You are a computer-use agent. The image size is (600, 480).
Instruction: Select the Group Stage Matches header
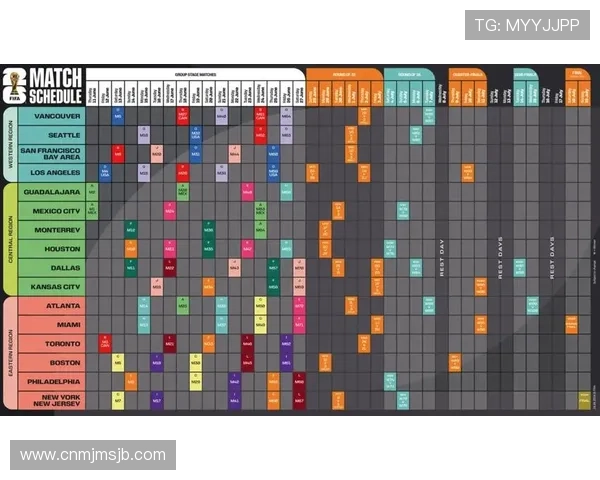194,74
